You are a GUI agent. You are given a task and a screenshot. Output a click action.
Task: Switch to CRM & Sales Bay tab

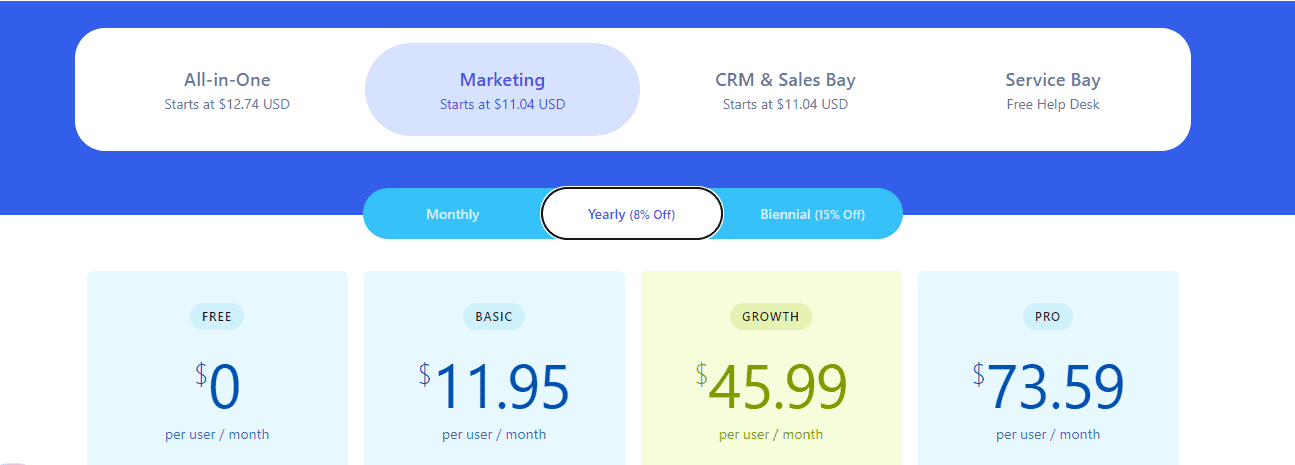click(x=785, y=90)
